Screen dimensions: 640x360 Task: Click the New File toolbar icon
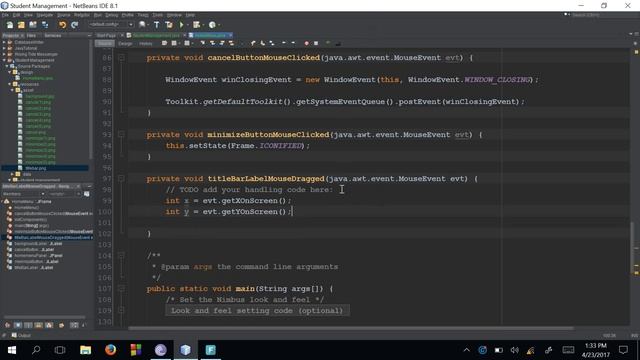(x=10, y=25)
